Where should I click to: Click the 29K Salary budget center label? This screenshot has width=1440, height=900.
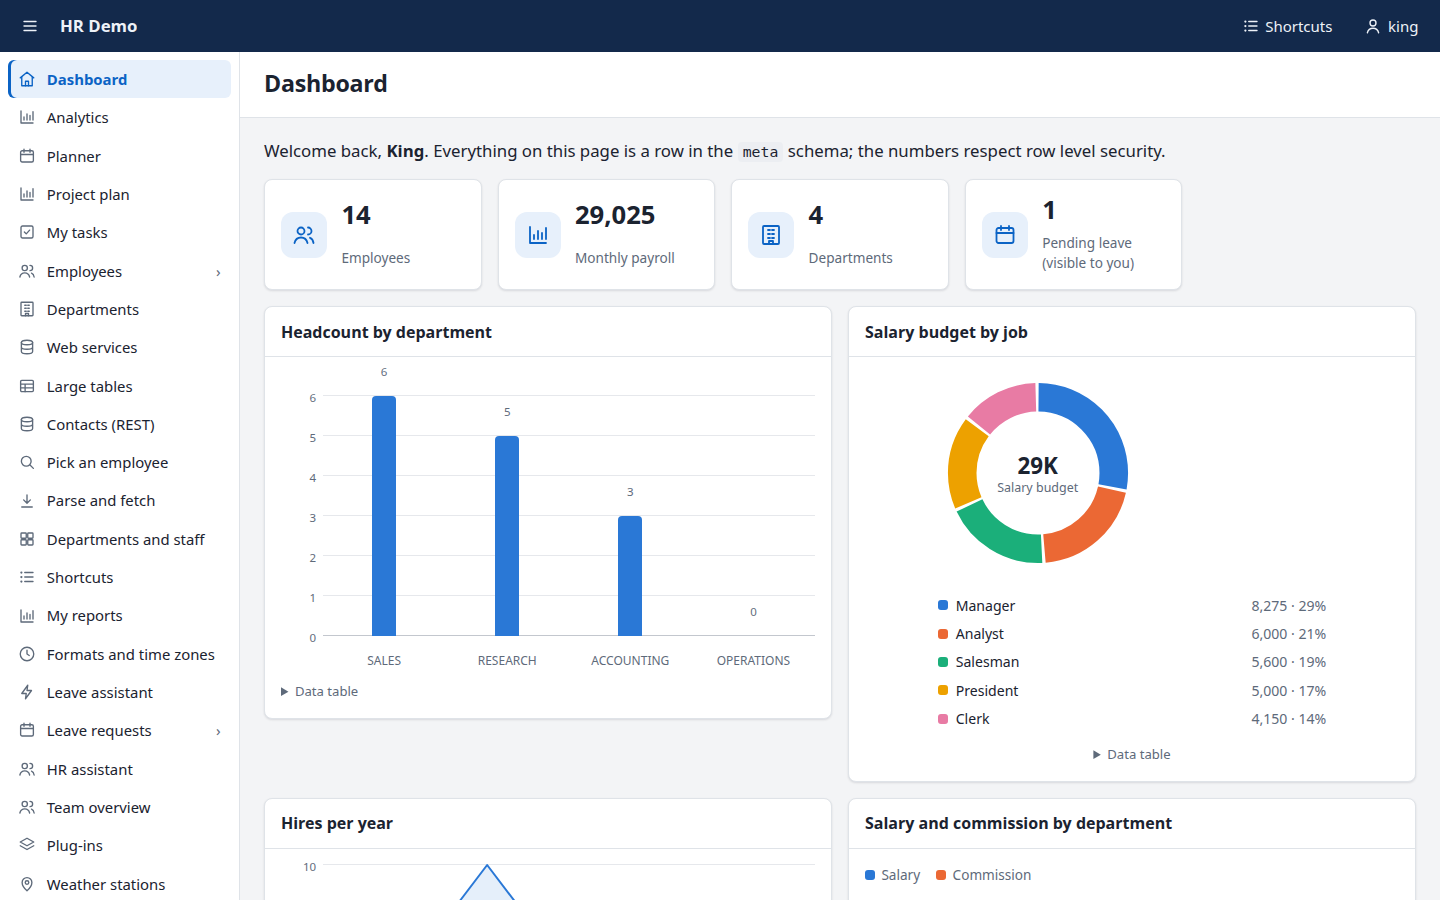1038,474
